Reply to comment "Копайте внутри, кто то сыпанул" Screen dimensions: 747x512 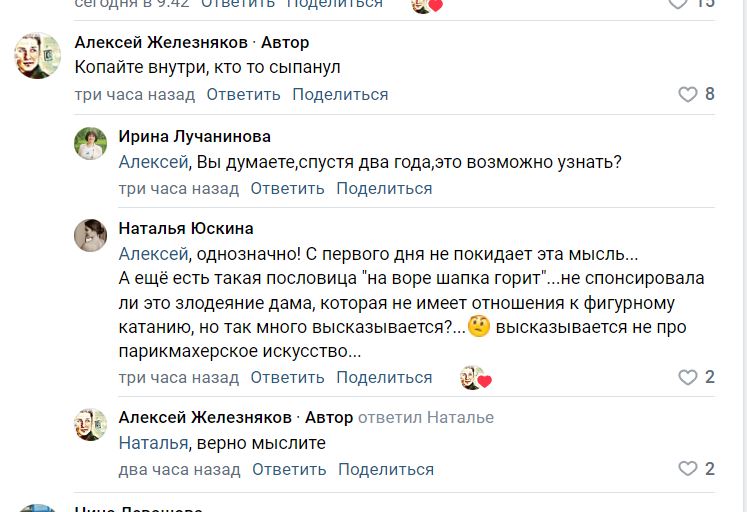244,94
